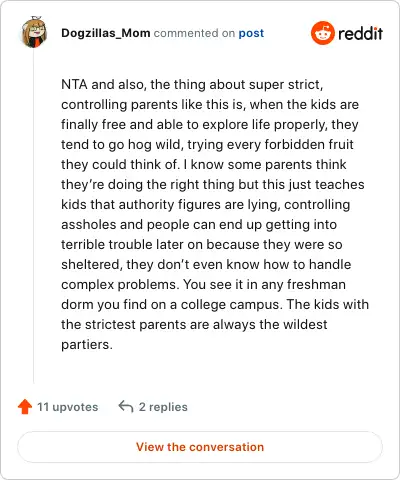Image resolution: width=400 pixels, height=480 pixels.
Task: Click the final word "partiers."
Action: click(87, 345)
